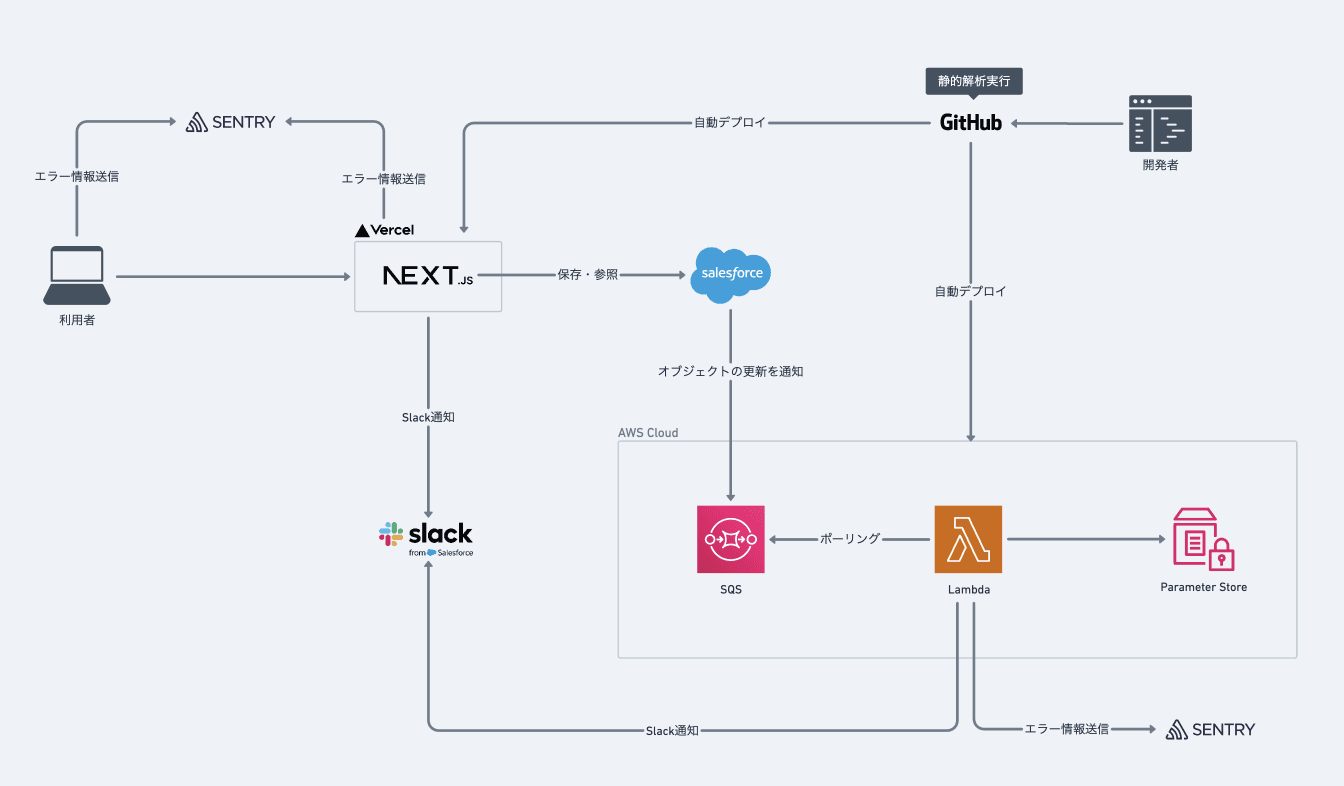Click the ポーリング arrow label
1344x786 pixels.
[850, 539]
